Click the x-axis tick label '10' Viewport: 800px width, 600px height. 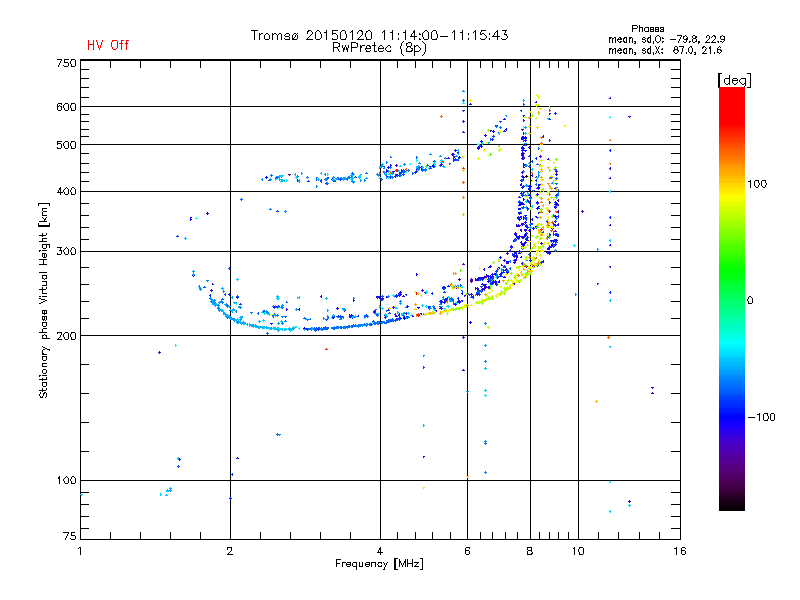[578, 551]
